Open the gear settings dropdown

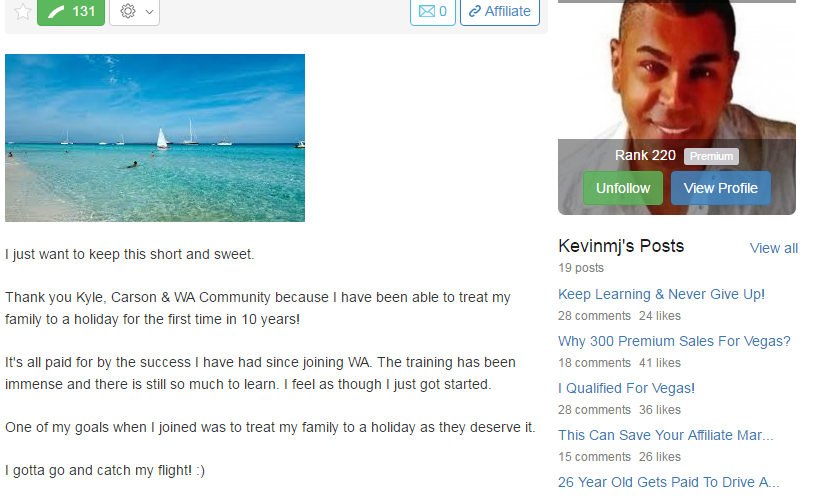coord(135,11)
